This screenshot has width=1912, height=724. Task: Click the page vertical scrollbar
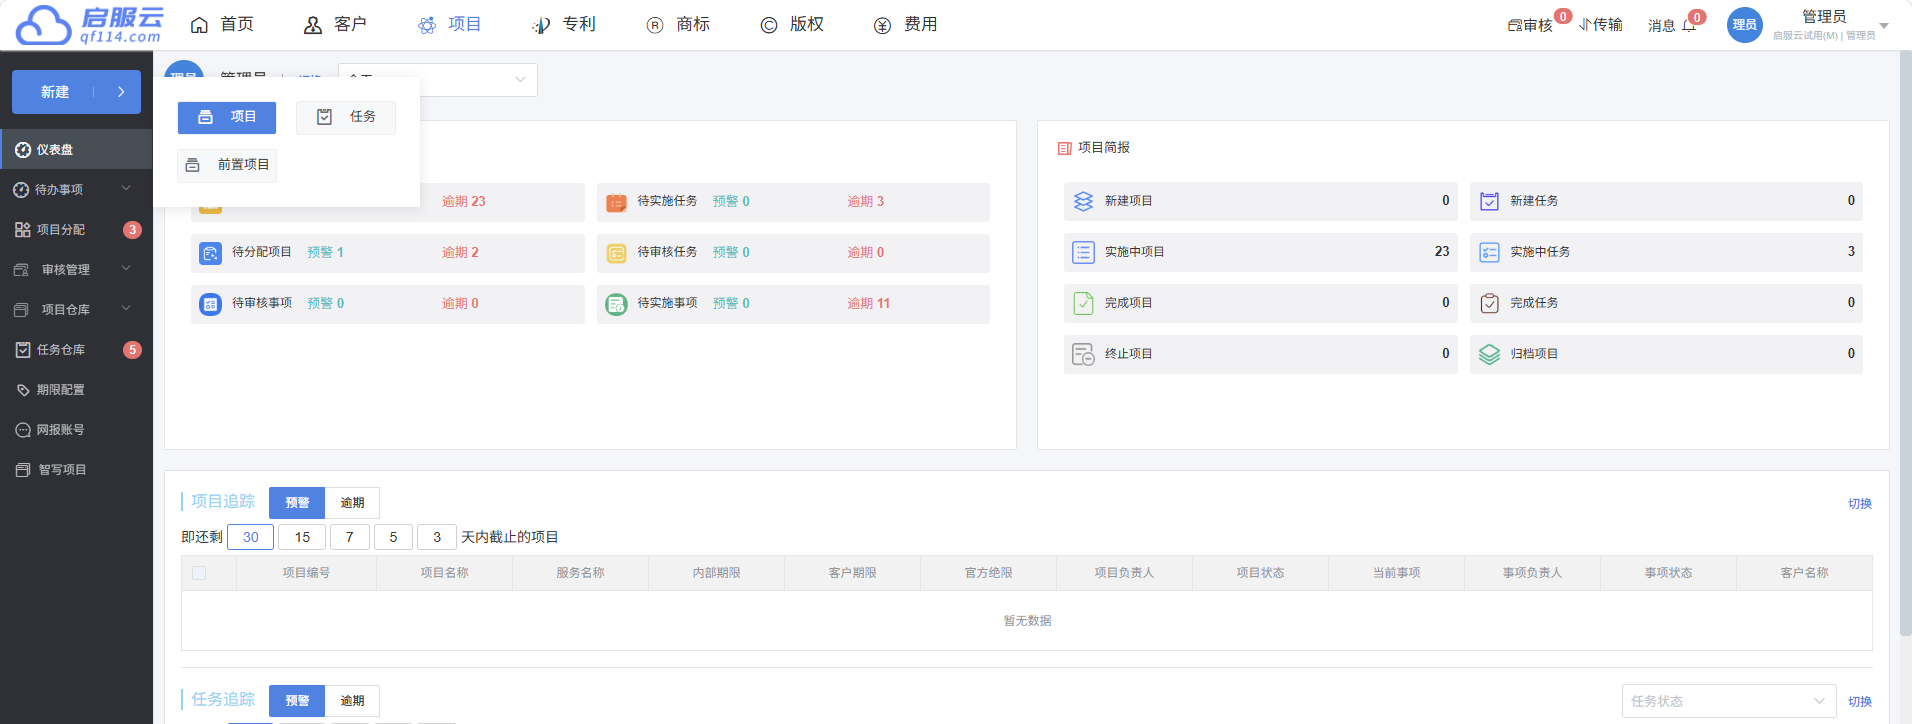(x=1905, y=343)
